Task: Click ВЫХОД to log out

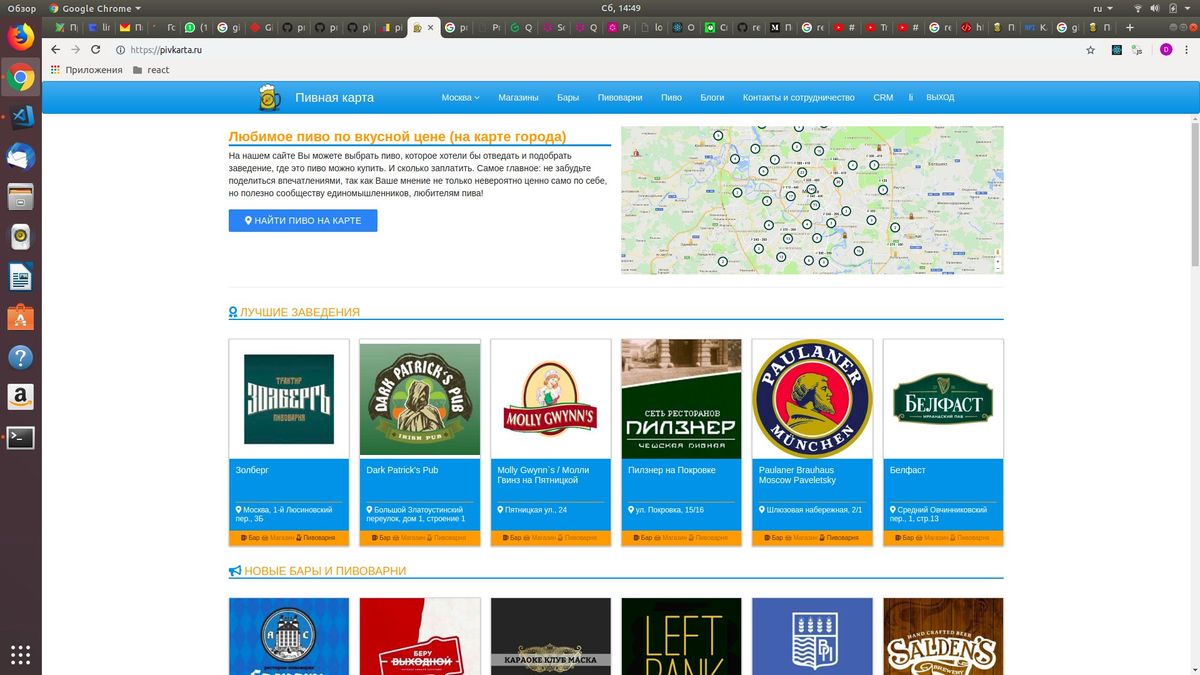Action: coord(940,97)
